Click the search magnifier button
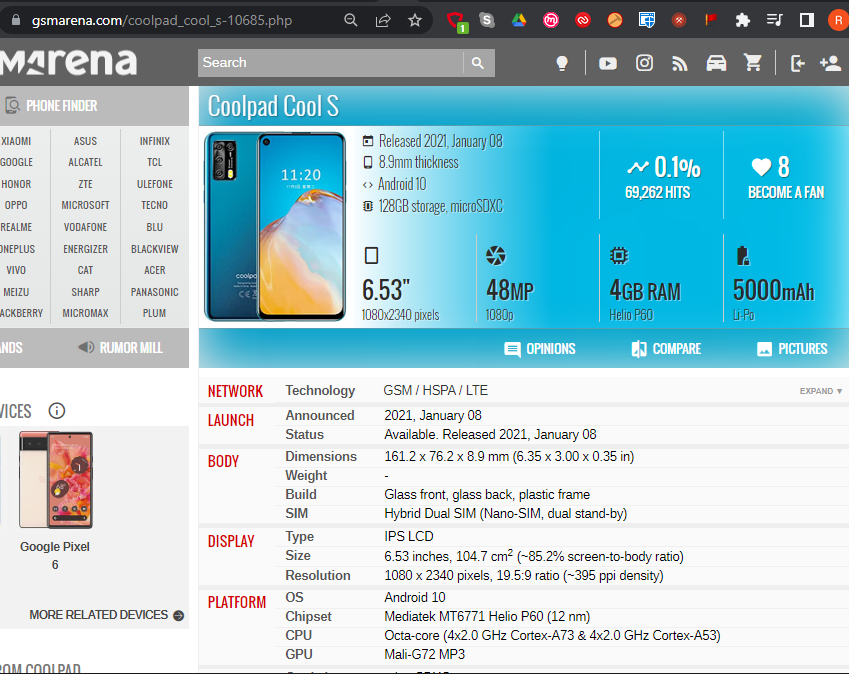The width and height of the screenshot is (849, 674). (x=478, y=62)
